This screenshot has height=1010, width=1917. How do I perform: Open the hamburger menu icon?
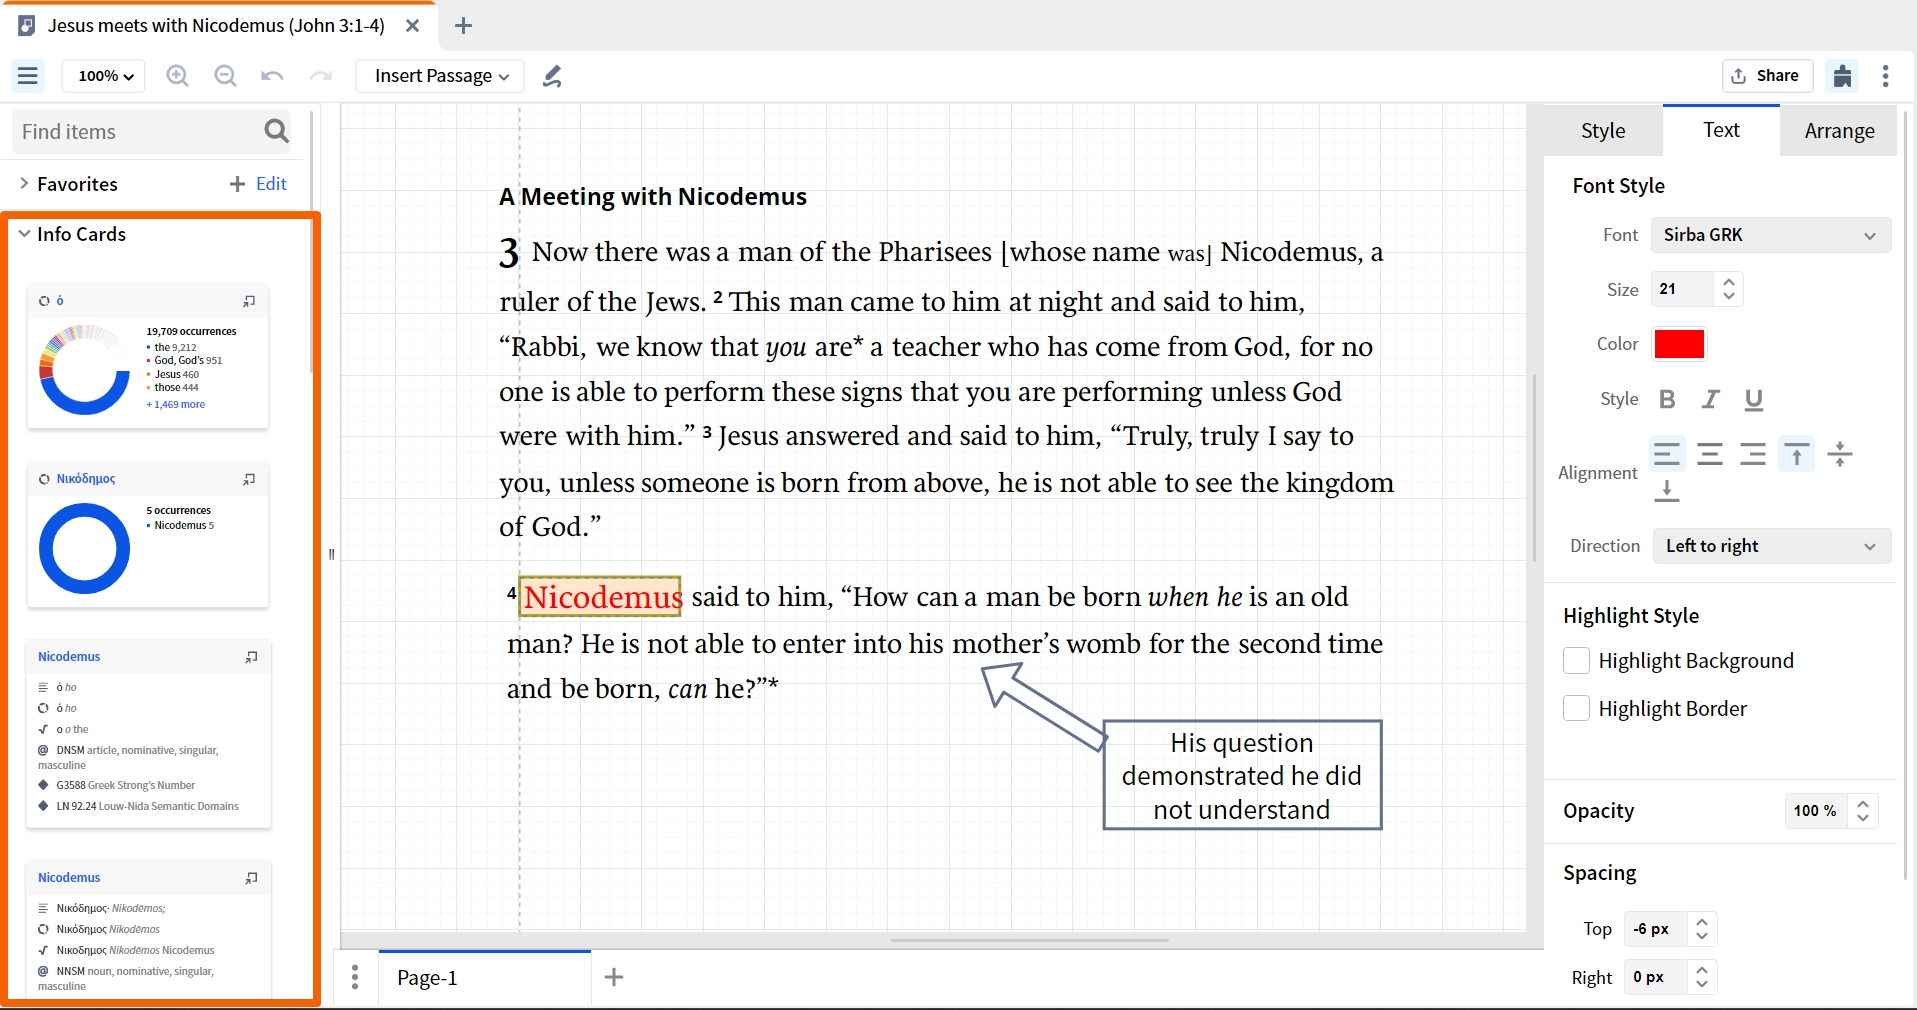(x=28, y=76)
